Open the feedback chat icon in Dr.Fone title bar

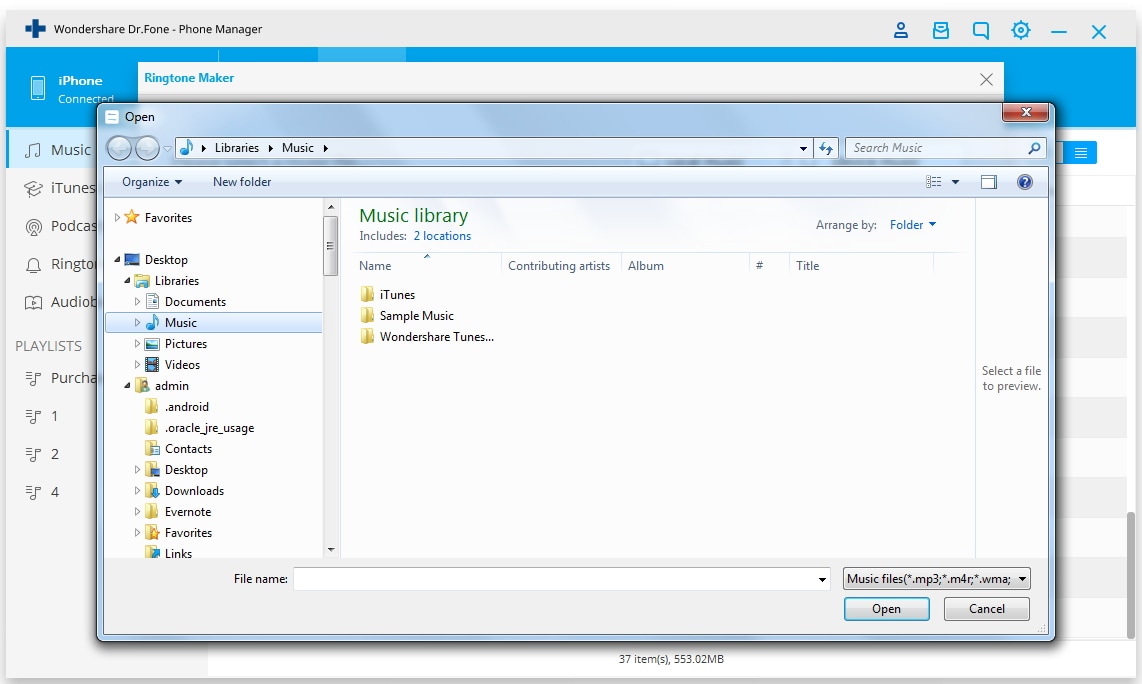tap(981, 30)
